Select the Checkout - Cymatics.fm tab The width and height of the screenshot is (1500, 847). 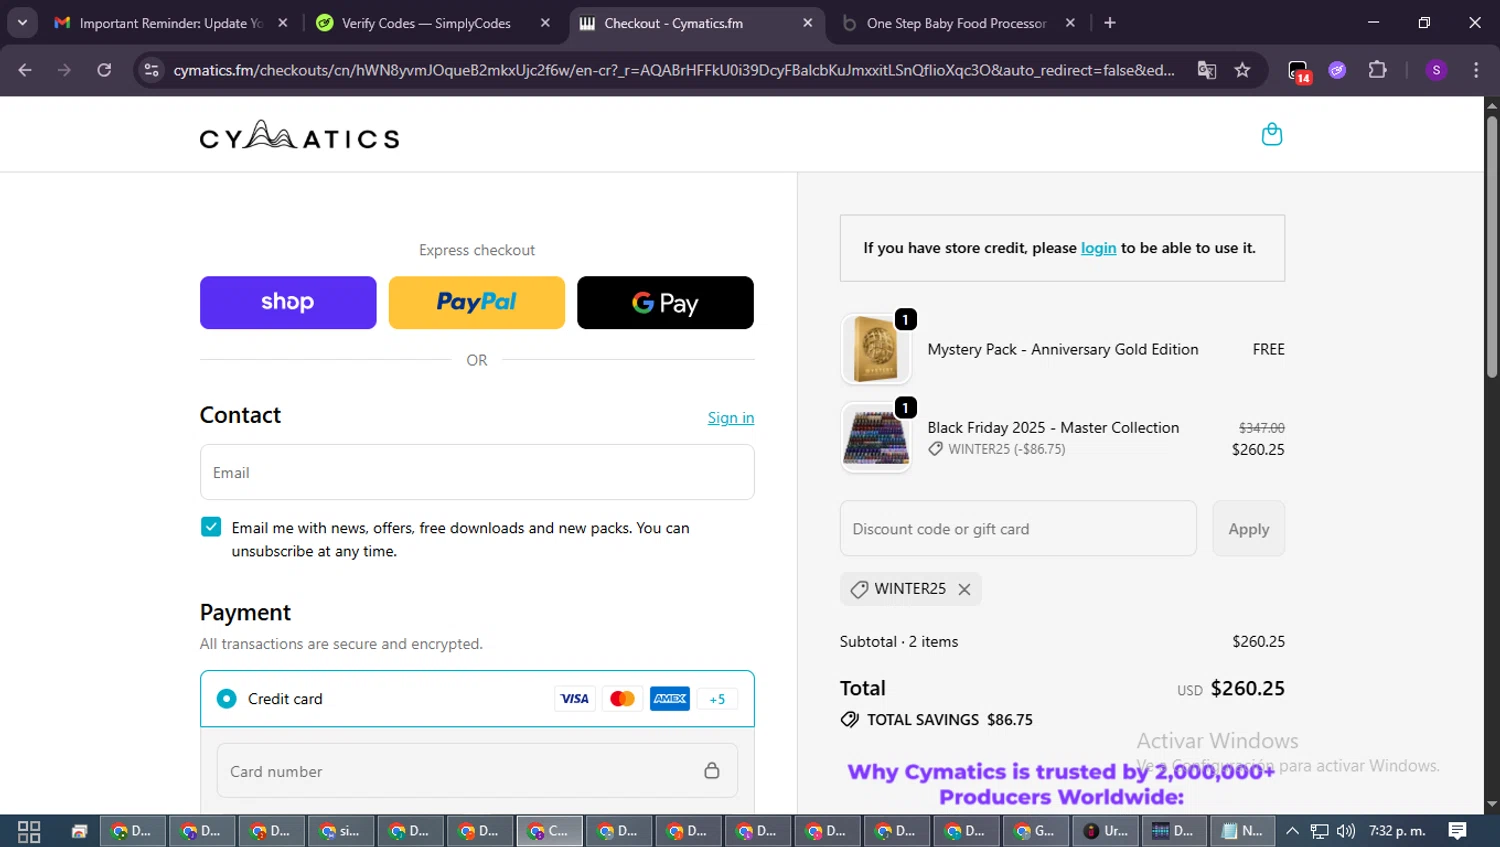coord(696,23)
